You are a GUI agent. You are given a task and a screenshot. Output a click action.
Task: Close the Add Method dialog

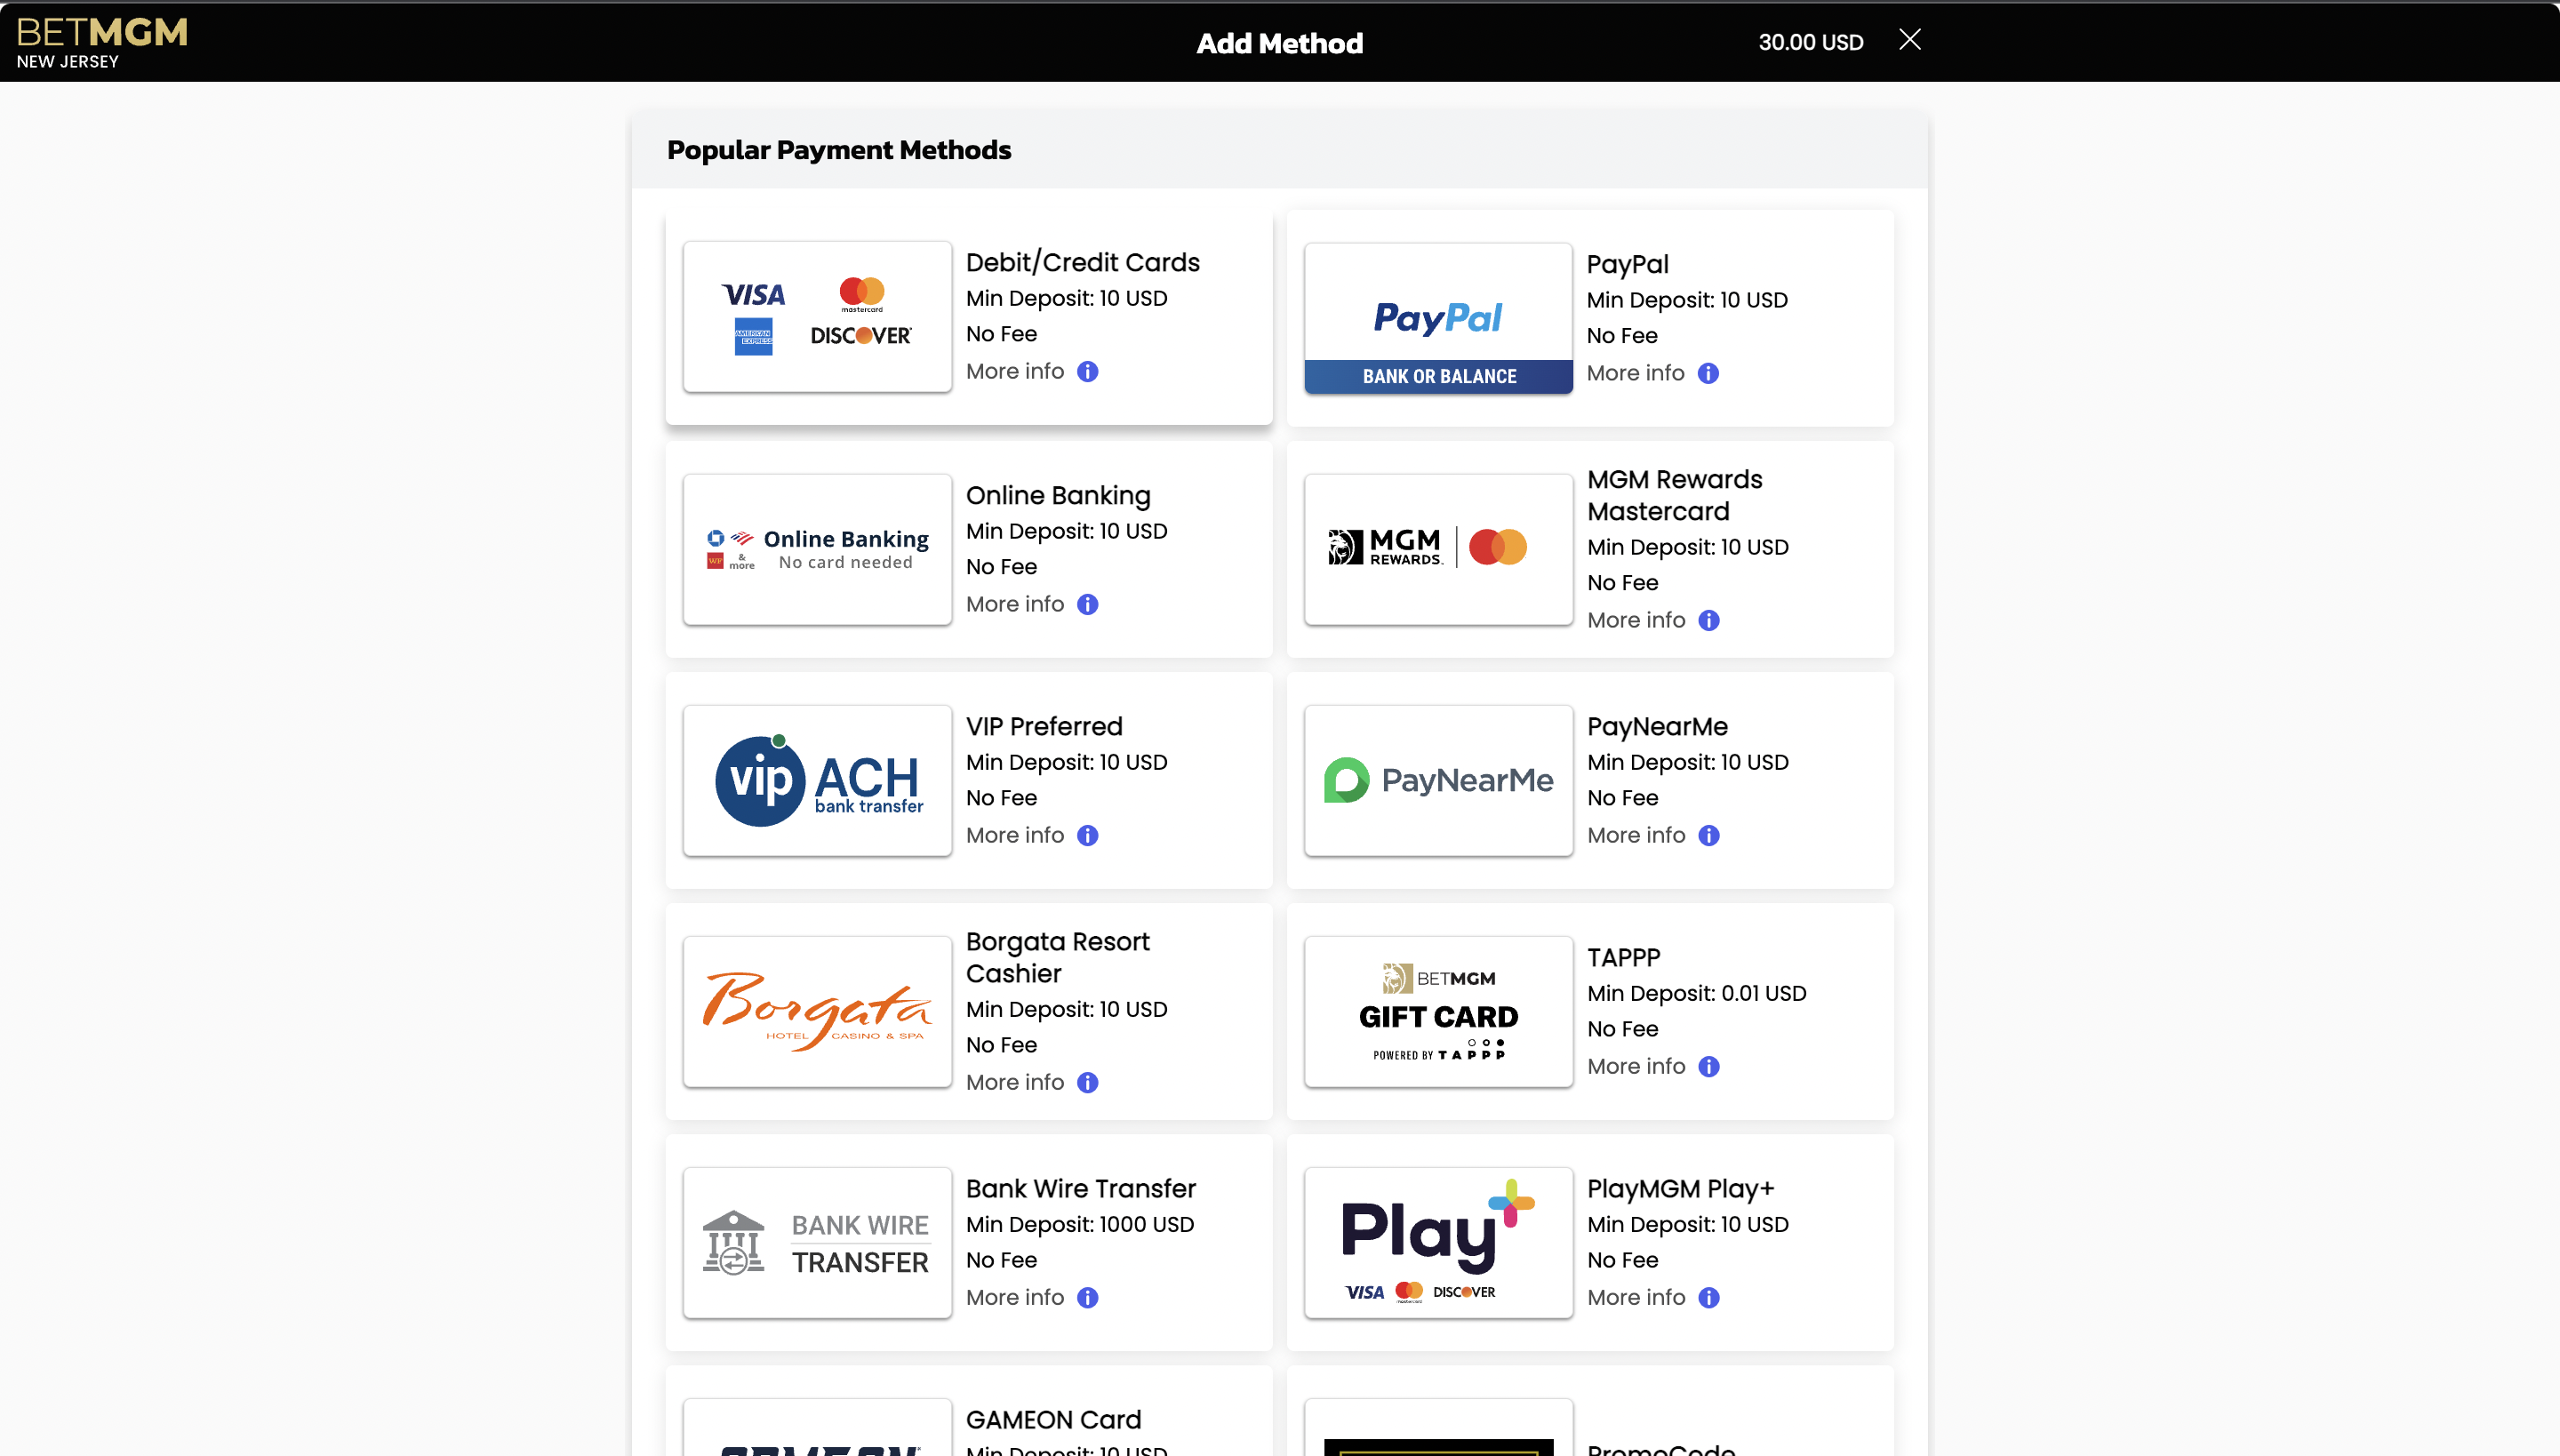(x=1909, y=40)
